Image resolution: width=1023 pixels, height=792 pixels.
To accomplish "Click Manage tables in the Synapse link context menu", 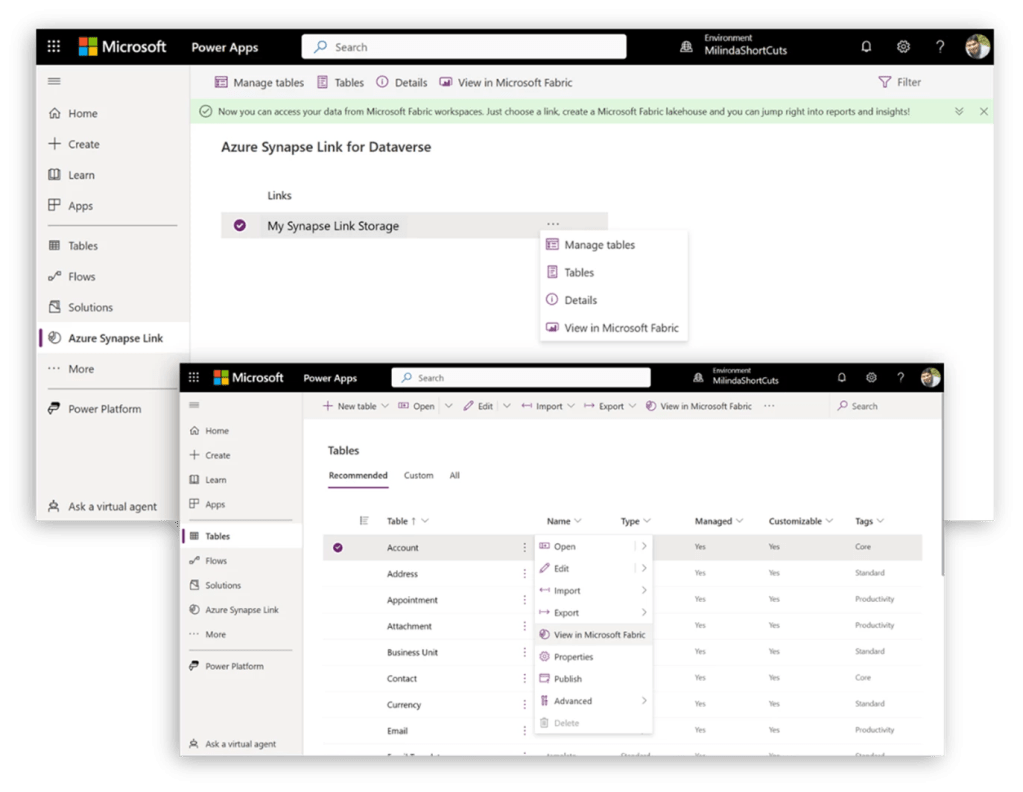I will tap(598, 245).
